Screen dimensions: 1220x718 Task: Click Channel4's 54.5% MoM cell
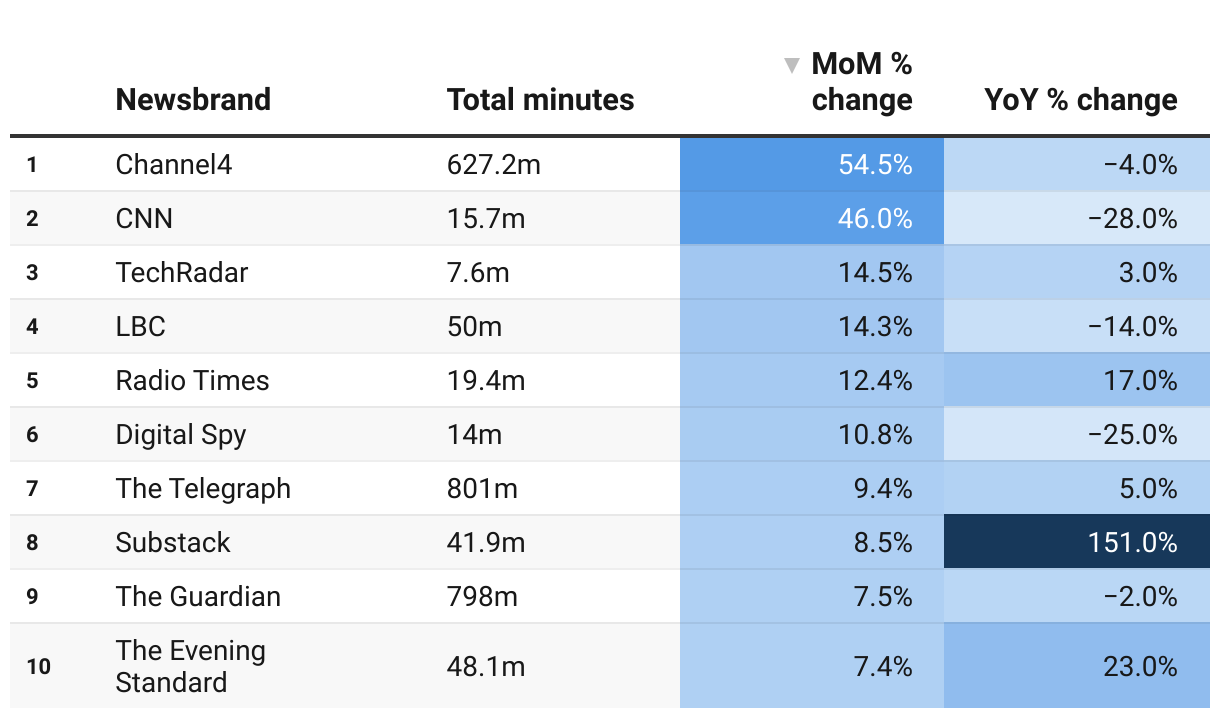[x=812, y=165]
